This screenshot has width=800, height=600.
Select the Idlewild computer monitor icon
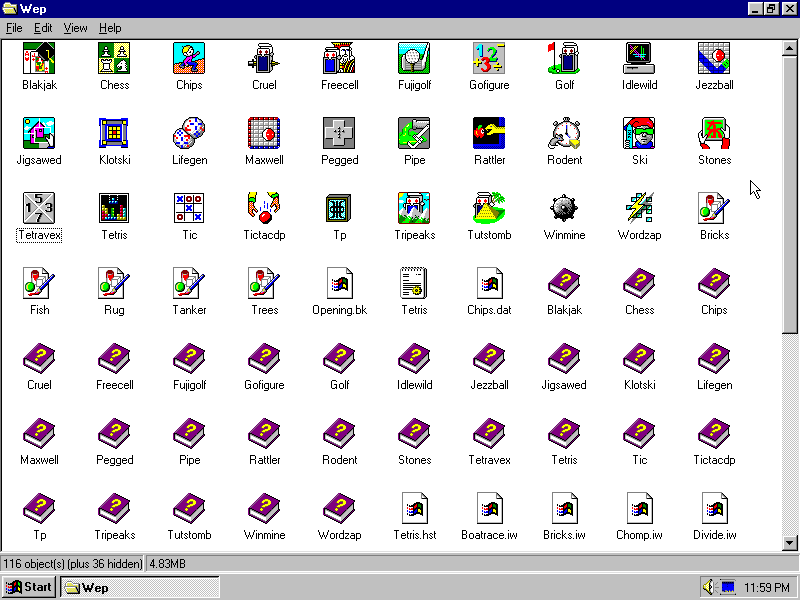(639, 58)
